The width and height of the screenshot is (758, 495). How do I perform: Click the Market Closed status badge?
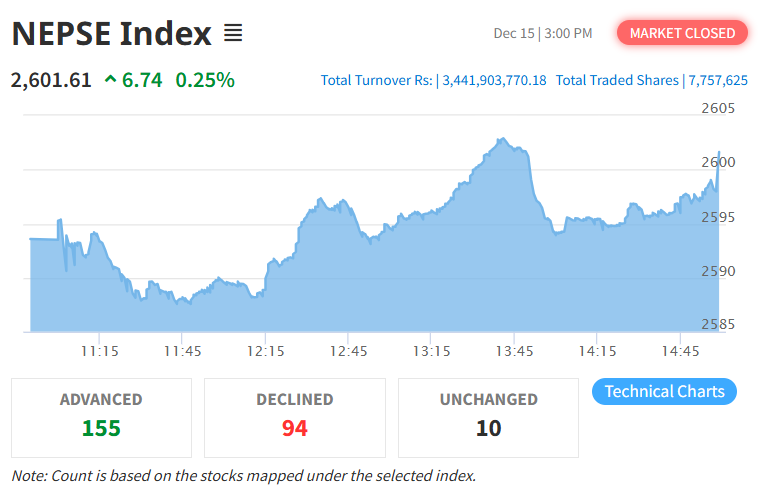(682, 33)
